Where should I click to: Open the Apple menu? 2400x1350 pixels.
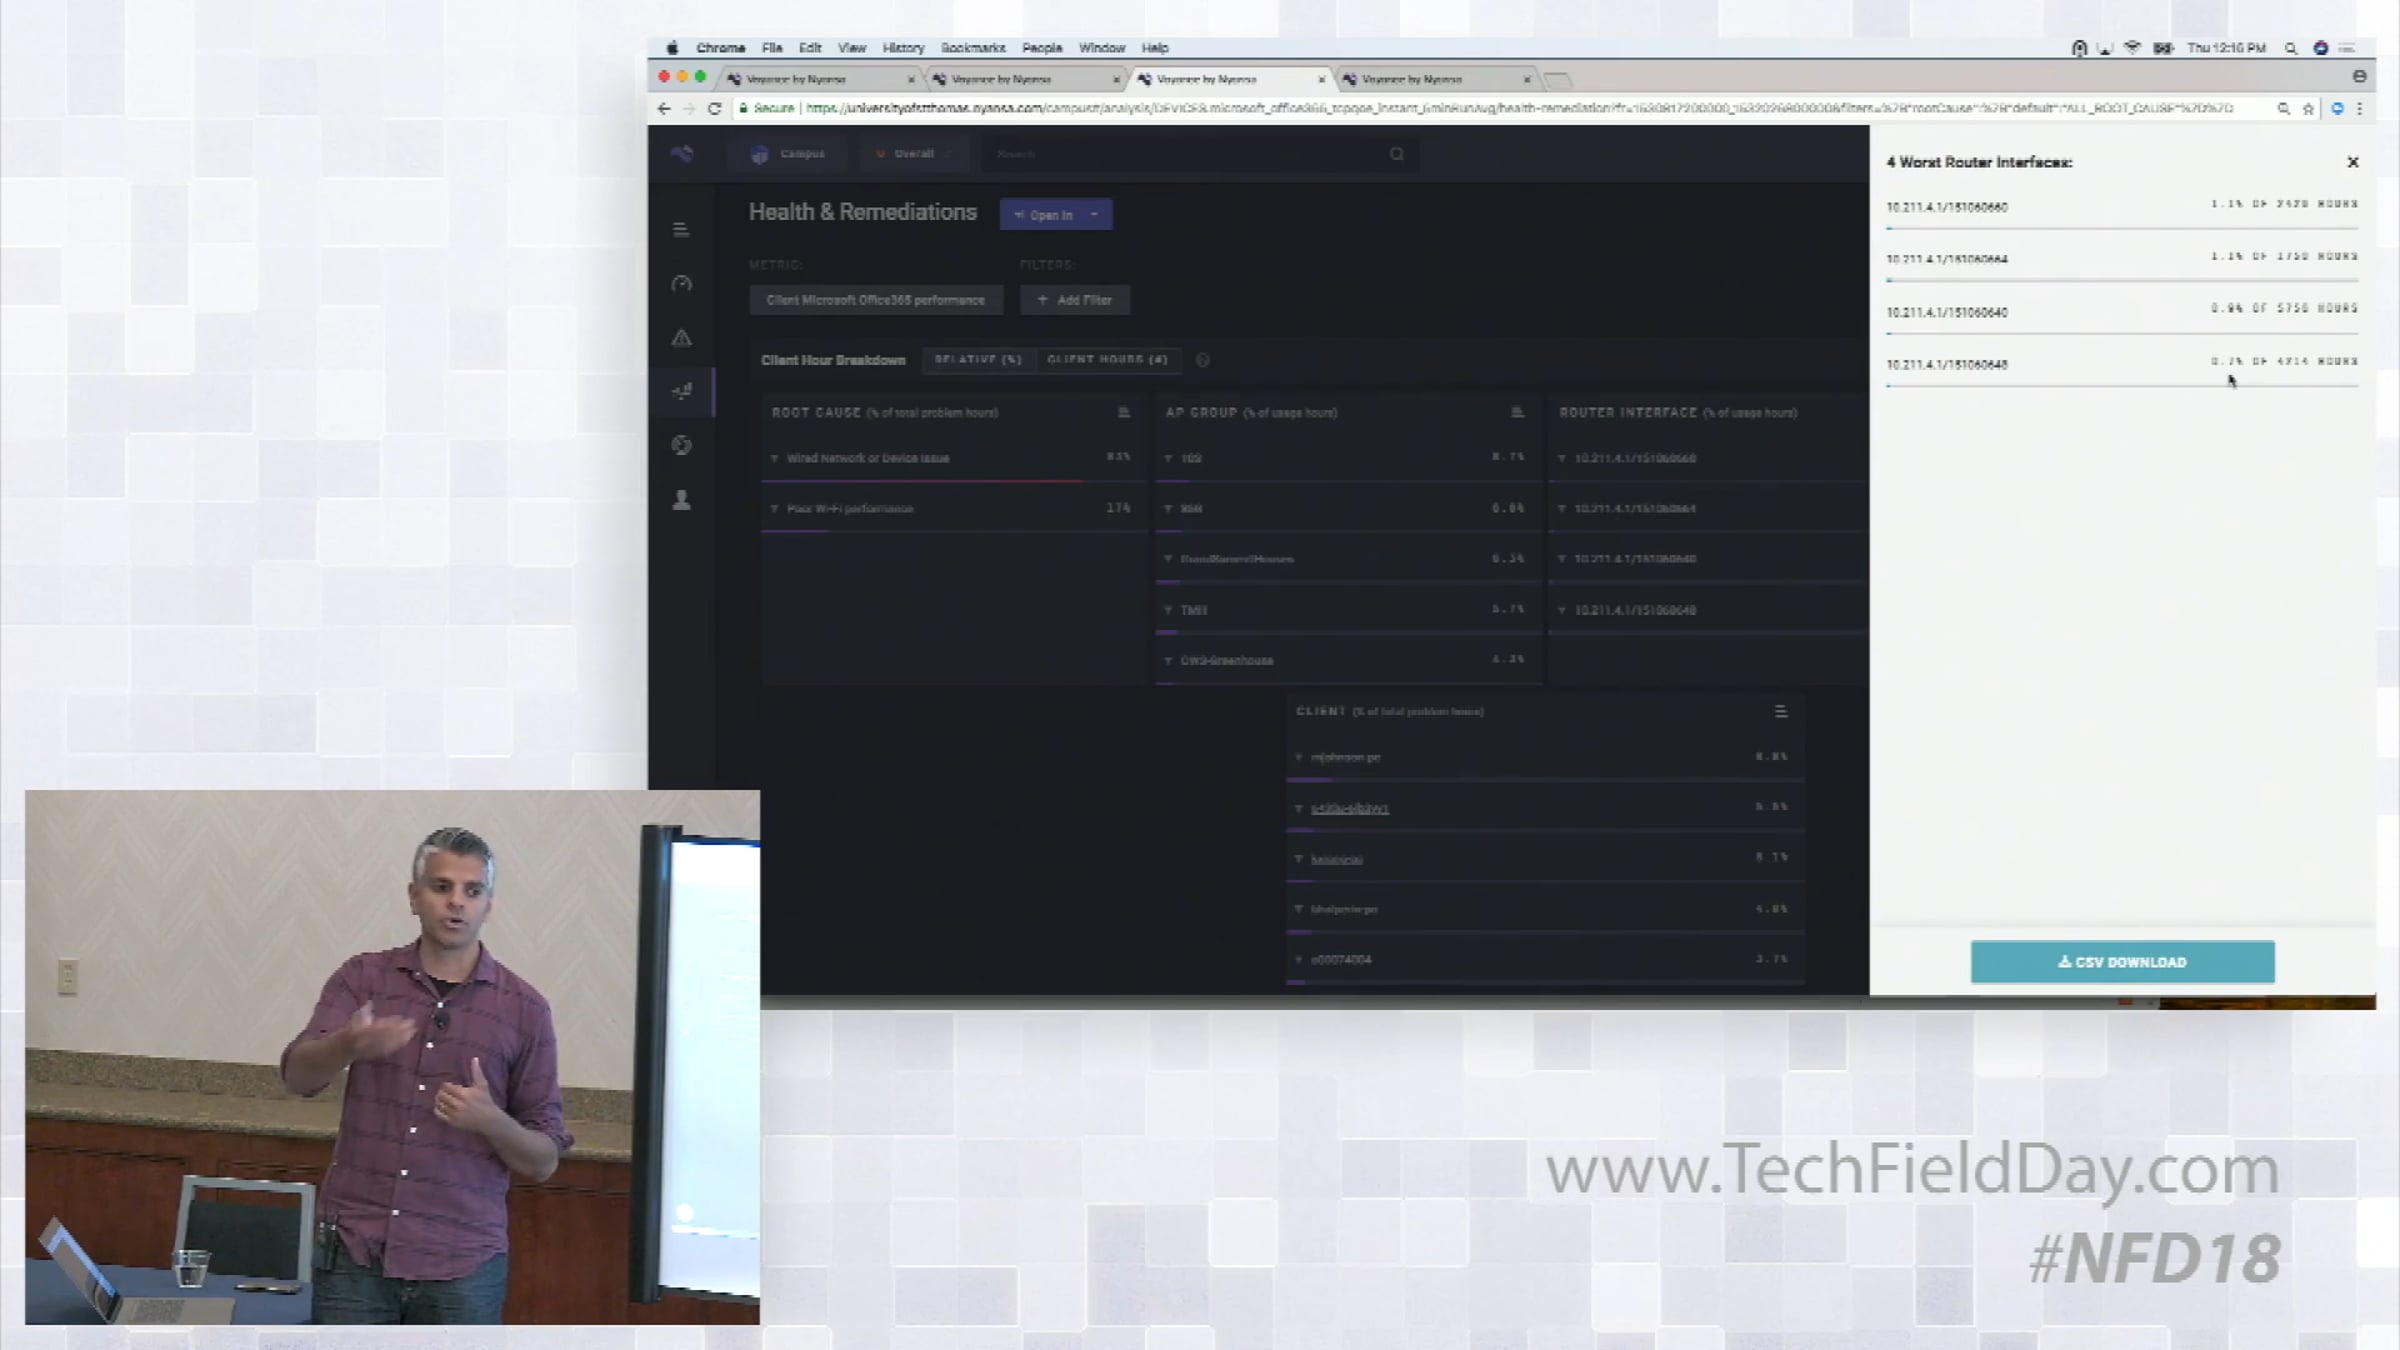click(x=672, y=48)
